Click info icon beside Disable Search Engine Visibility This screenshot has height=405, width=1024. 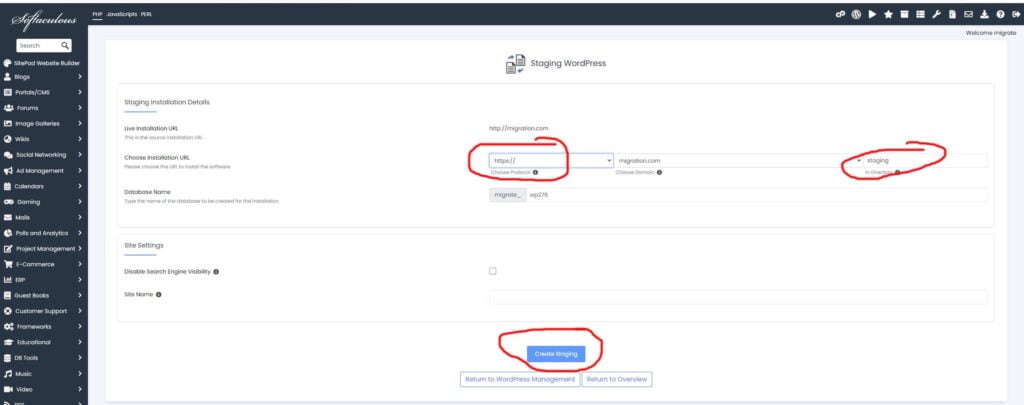point(216,272)
